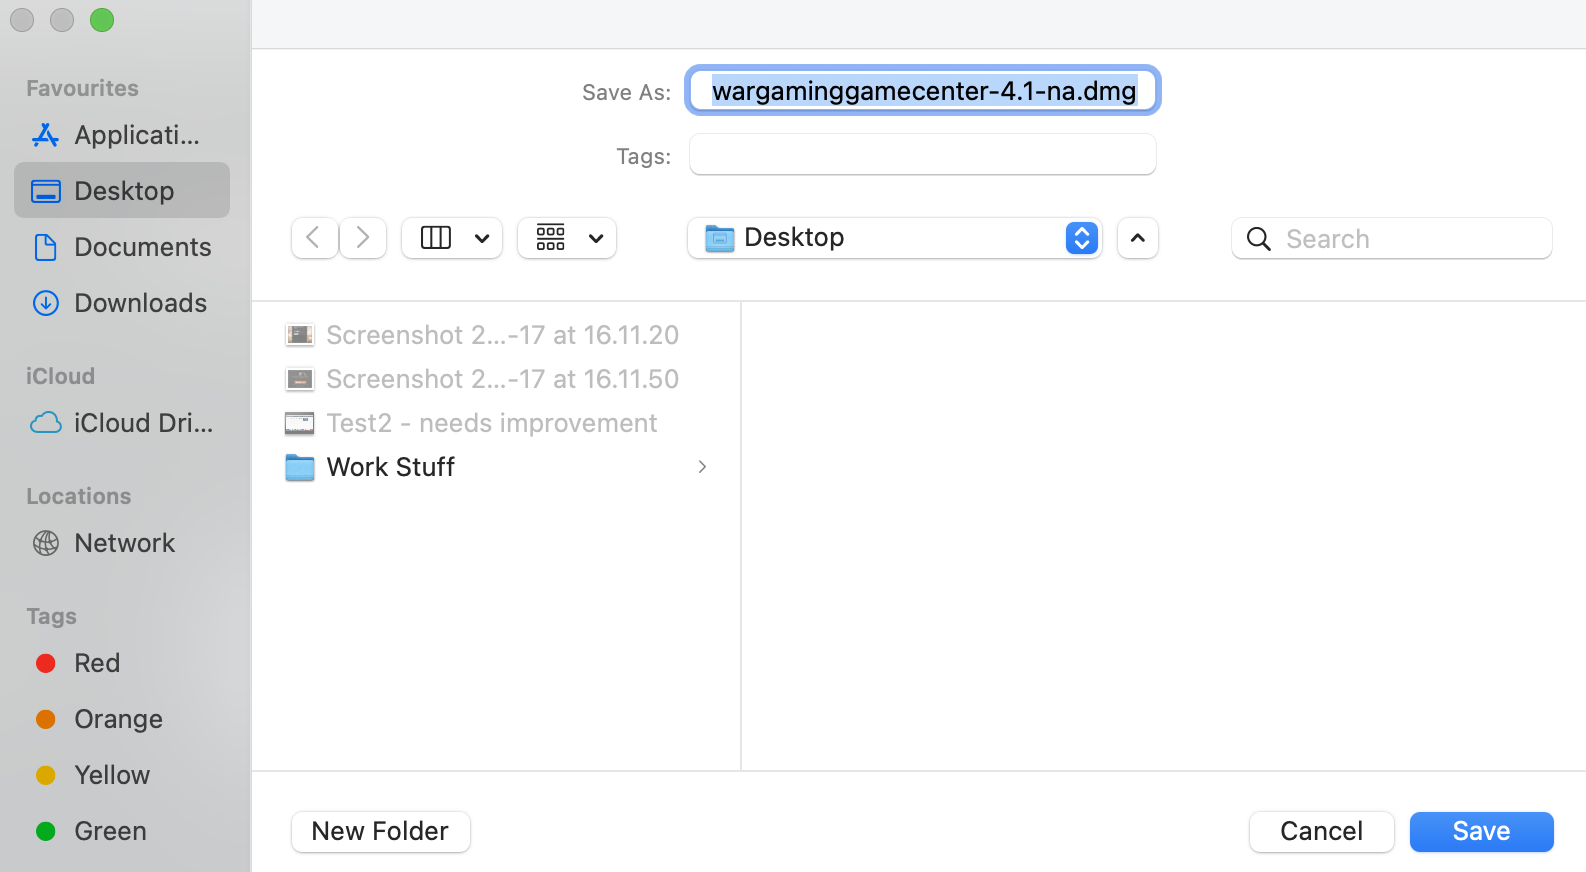The width and height of the screenshot is (1586, 872).
Task: Open the Desktop location pop-up menu
Action: 895,238
